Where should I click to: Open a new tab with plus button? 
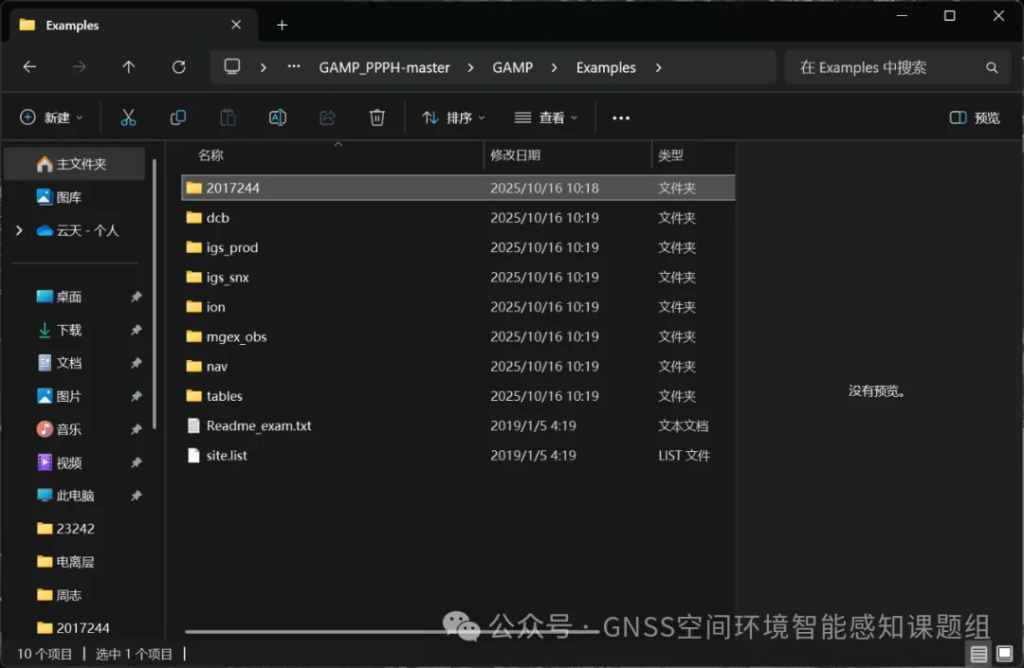(282, 25)
